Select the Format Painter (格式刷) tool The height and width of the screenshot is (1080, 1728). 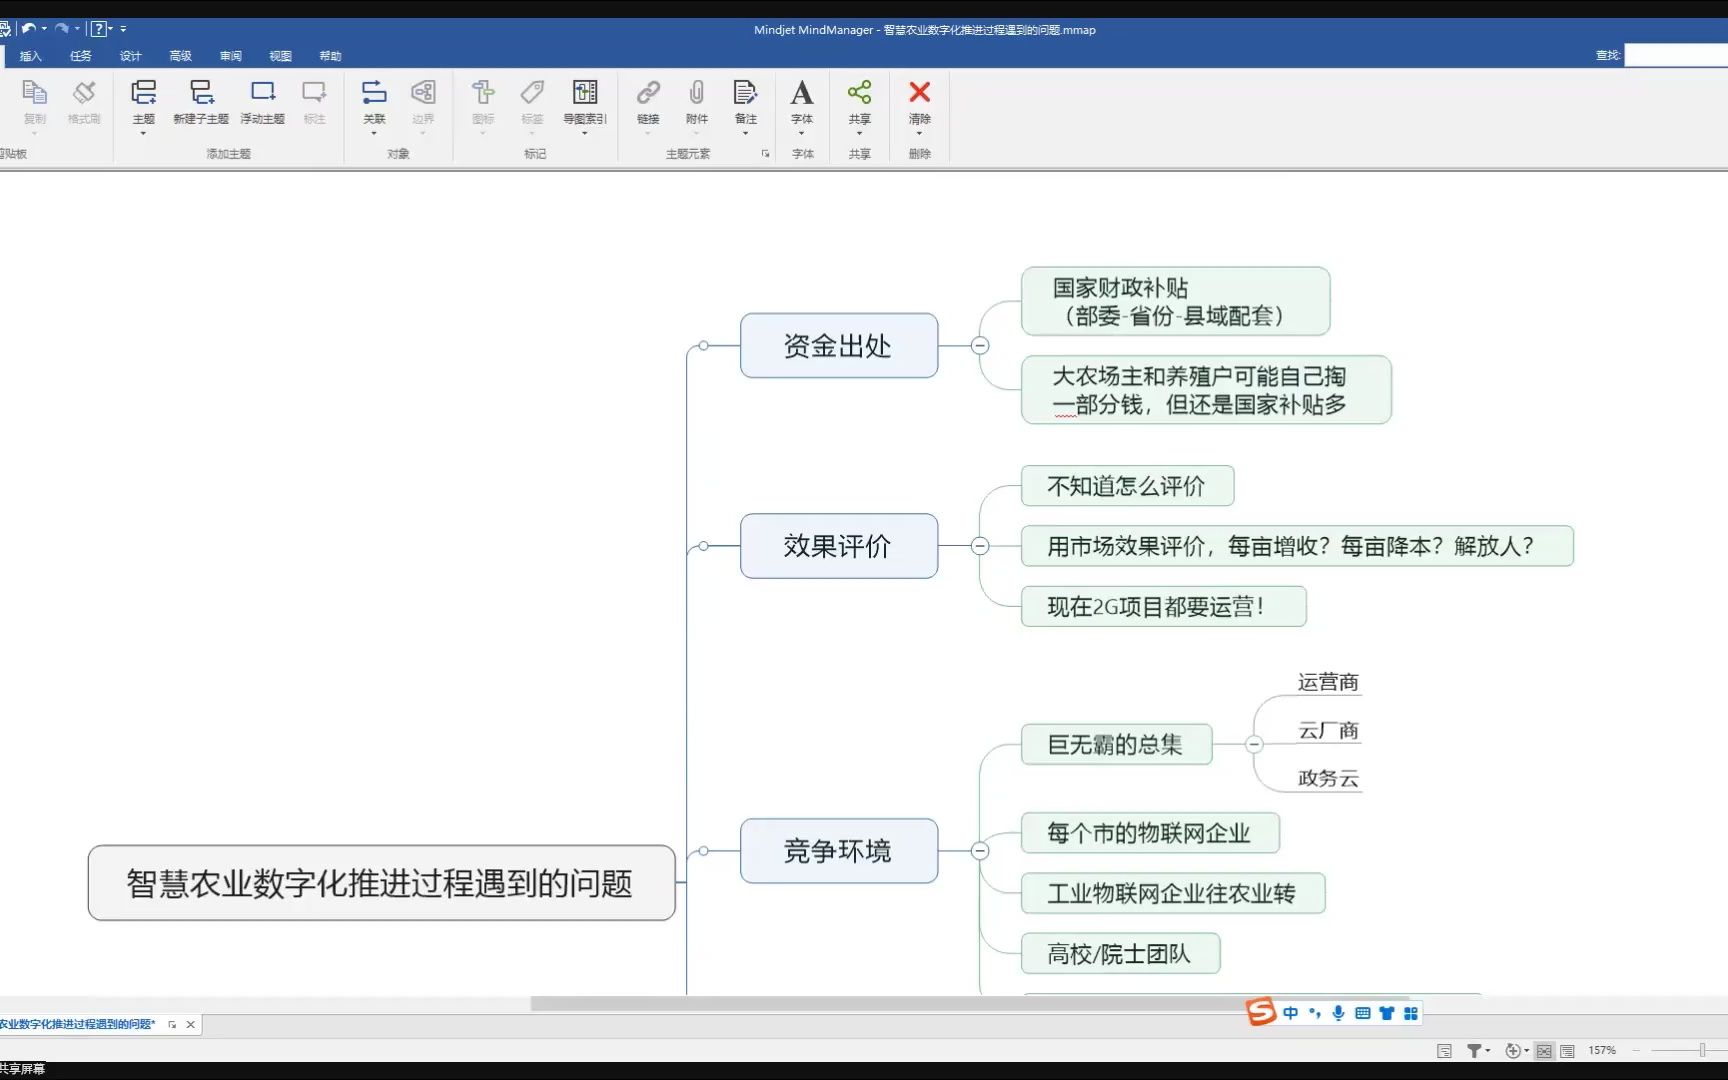84,93
